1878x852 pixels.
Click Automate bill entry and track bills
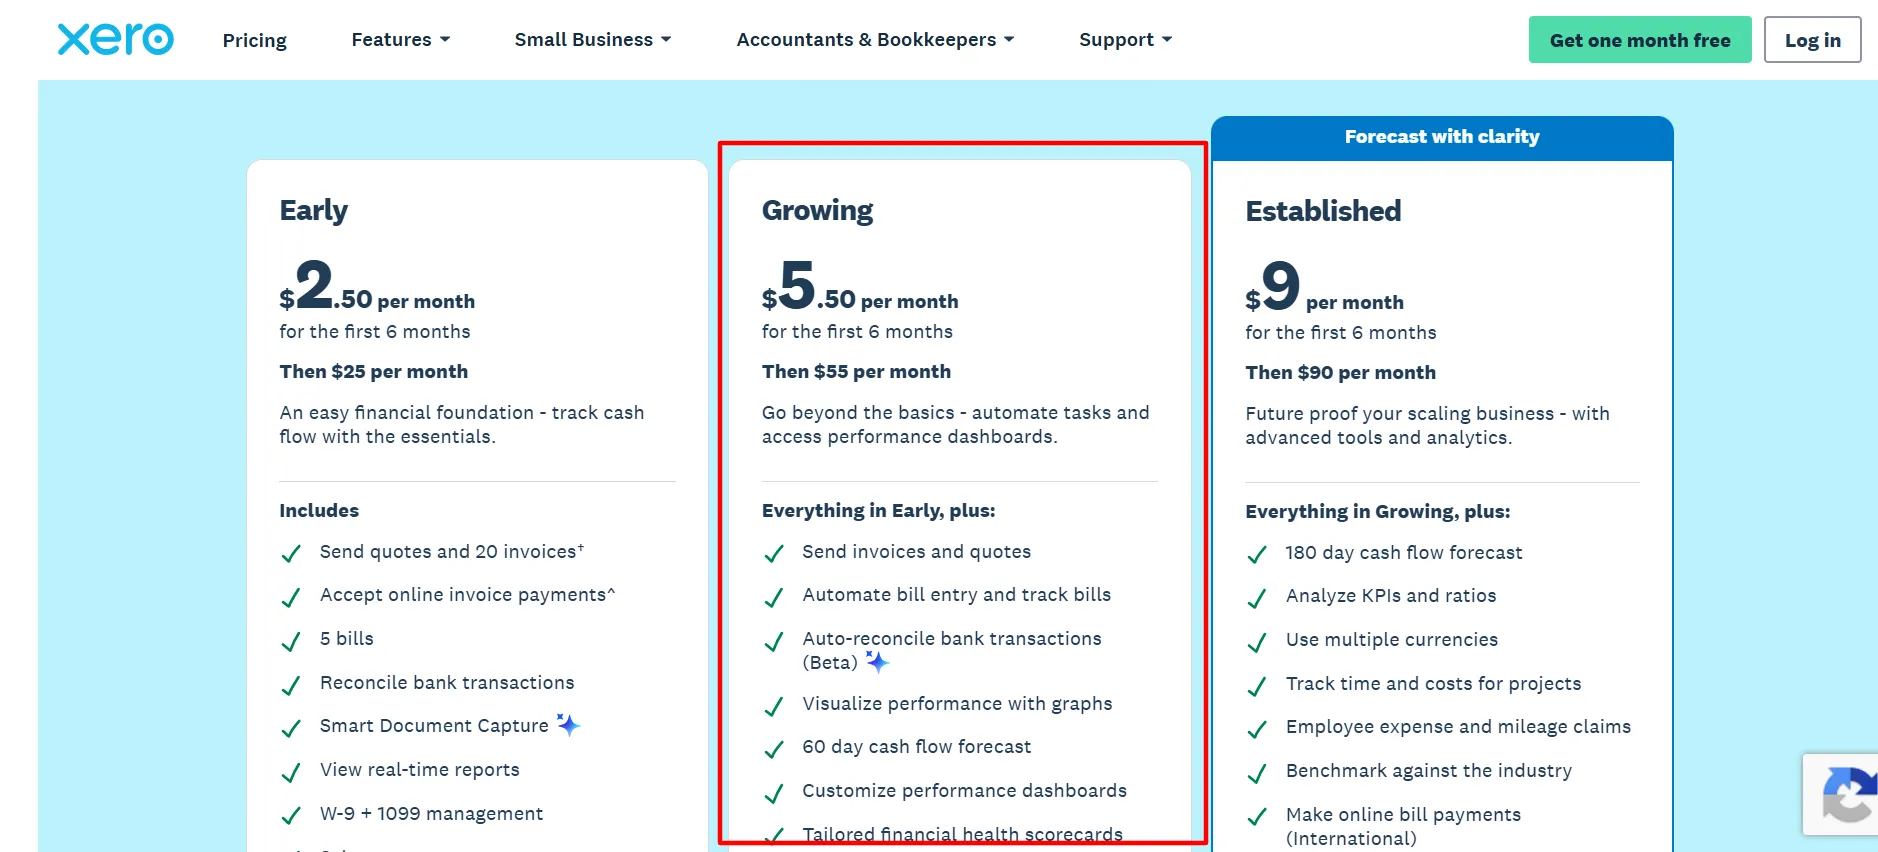tap(956, 595)
